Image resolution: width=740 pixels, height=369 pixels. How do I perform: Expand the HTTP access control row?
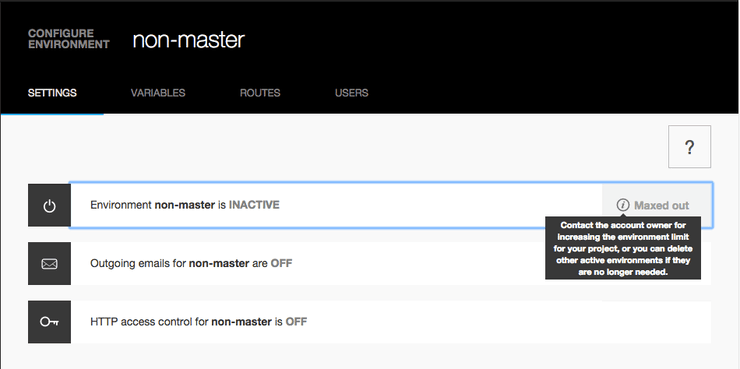(391, 322)
